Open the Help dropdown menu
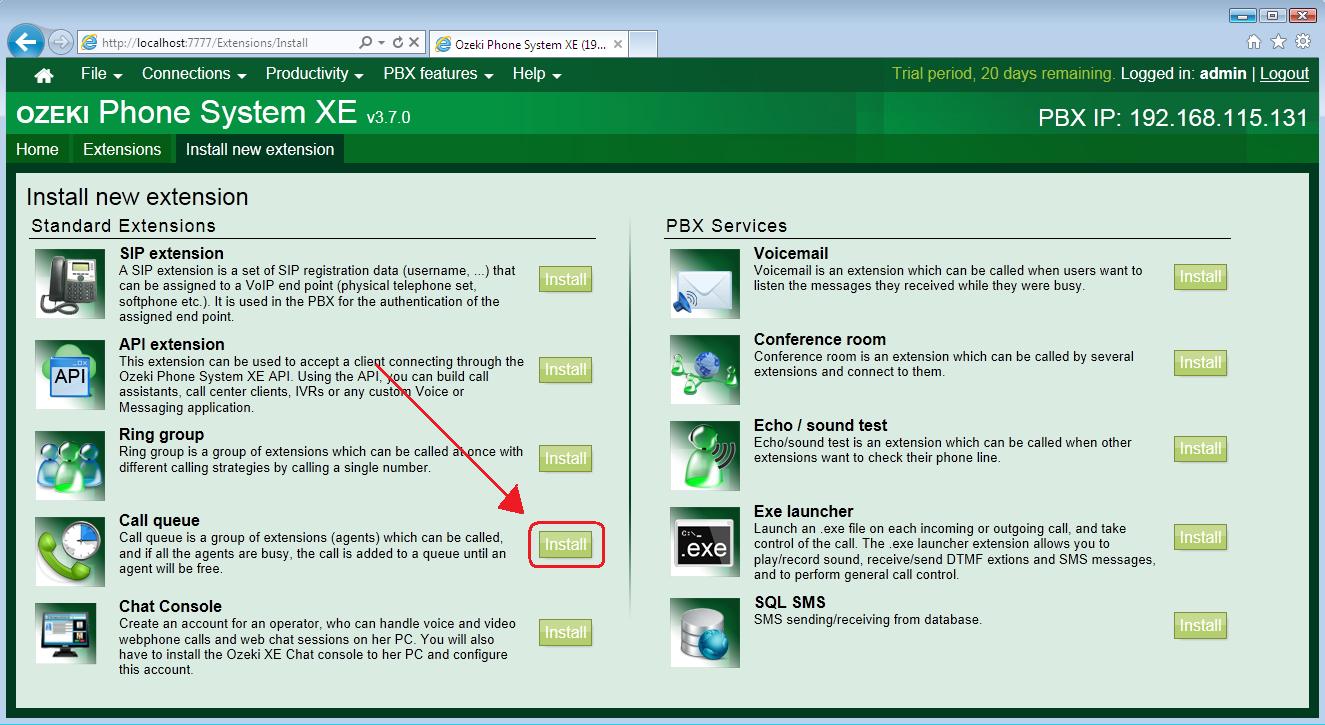Viewport: 1325px width, 725px height. 530,73
